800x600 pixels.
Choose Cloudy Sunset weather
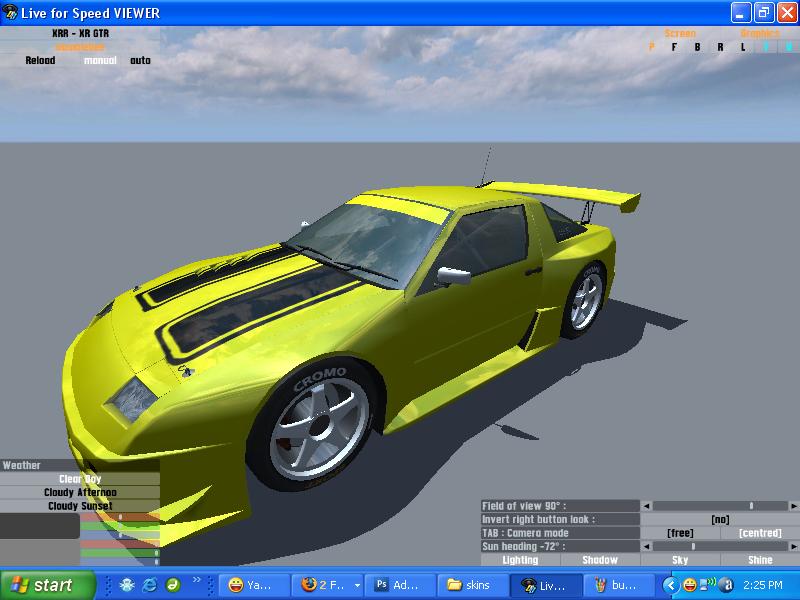80,506
